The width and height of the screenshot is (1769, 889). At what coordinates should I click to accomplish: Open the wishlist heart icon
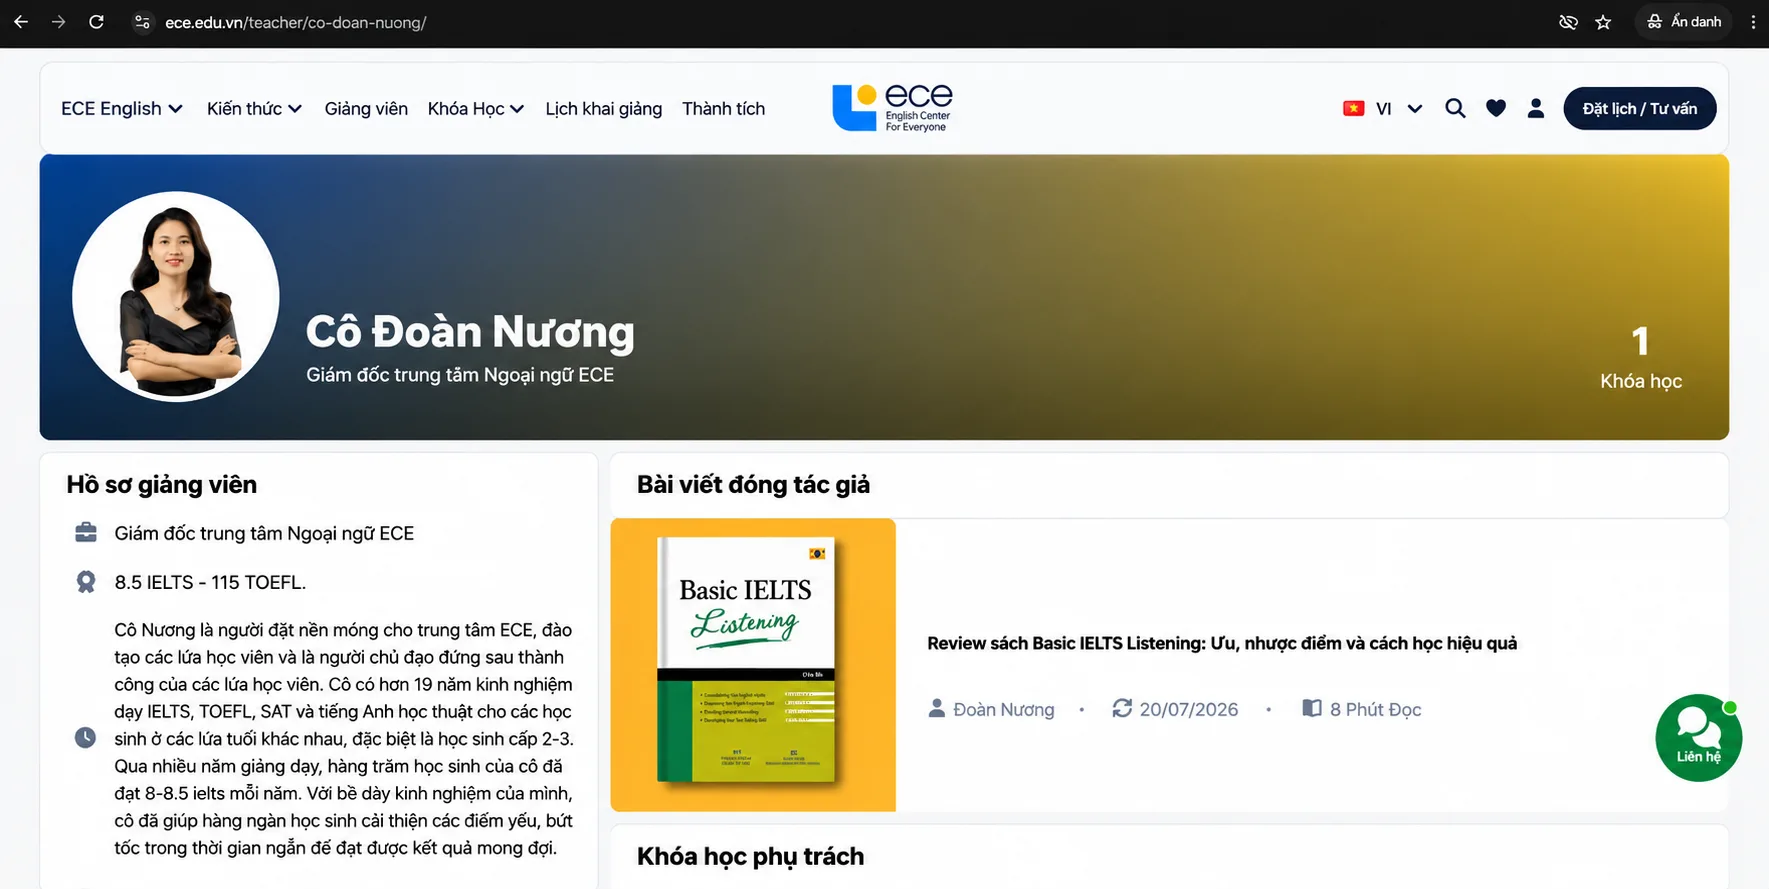tap(1496, 108)
